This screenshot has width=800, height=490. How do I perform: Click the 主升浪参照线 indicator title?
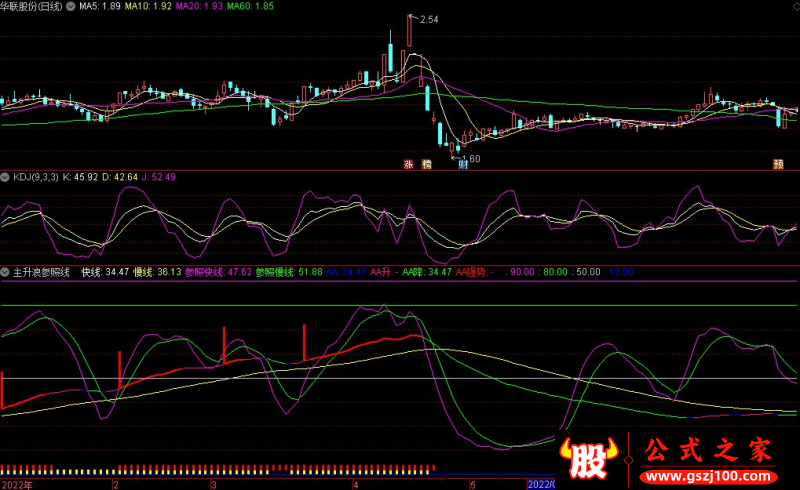coord(41,272)
